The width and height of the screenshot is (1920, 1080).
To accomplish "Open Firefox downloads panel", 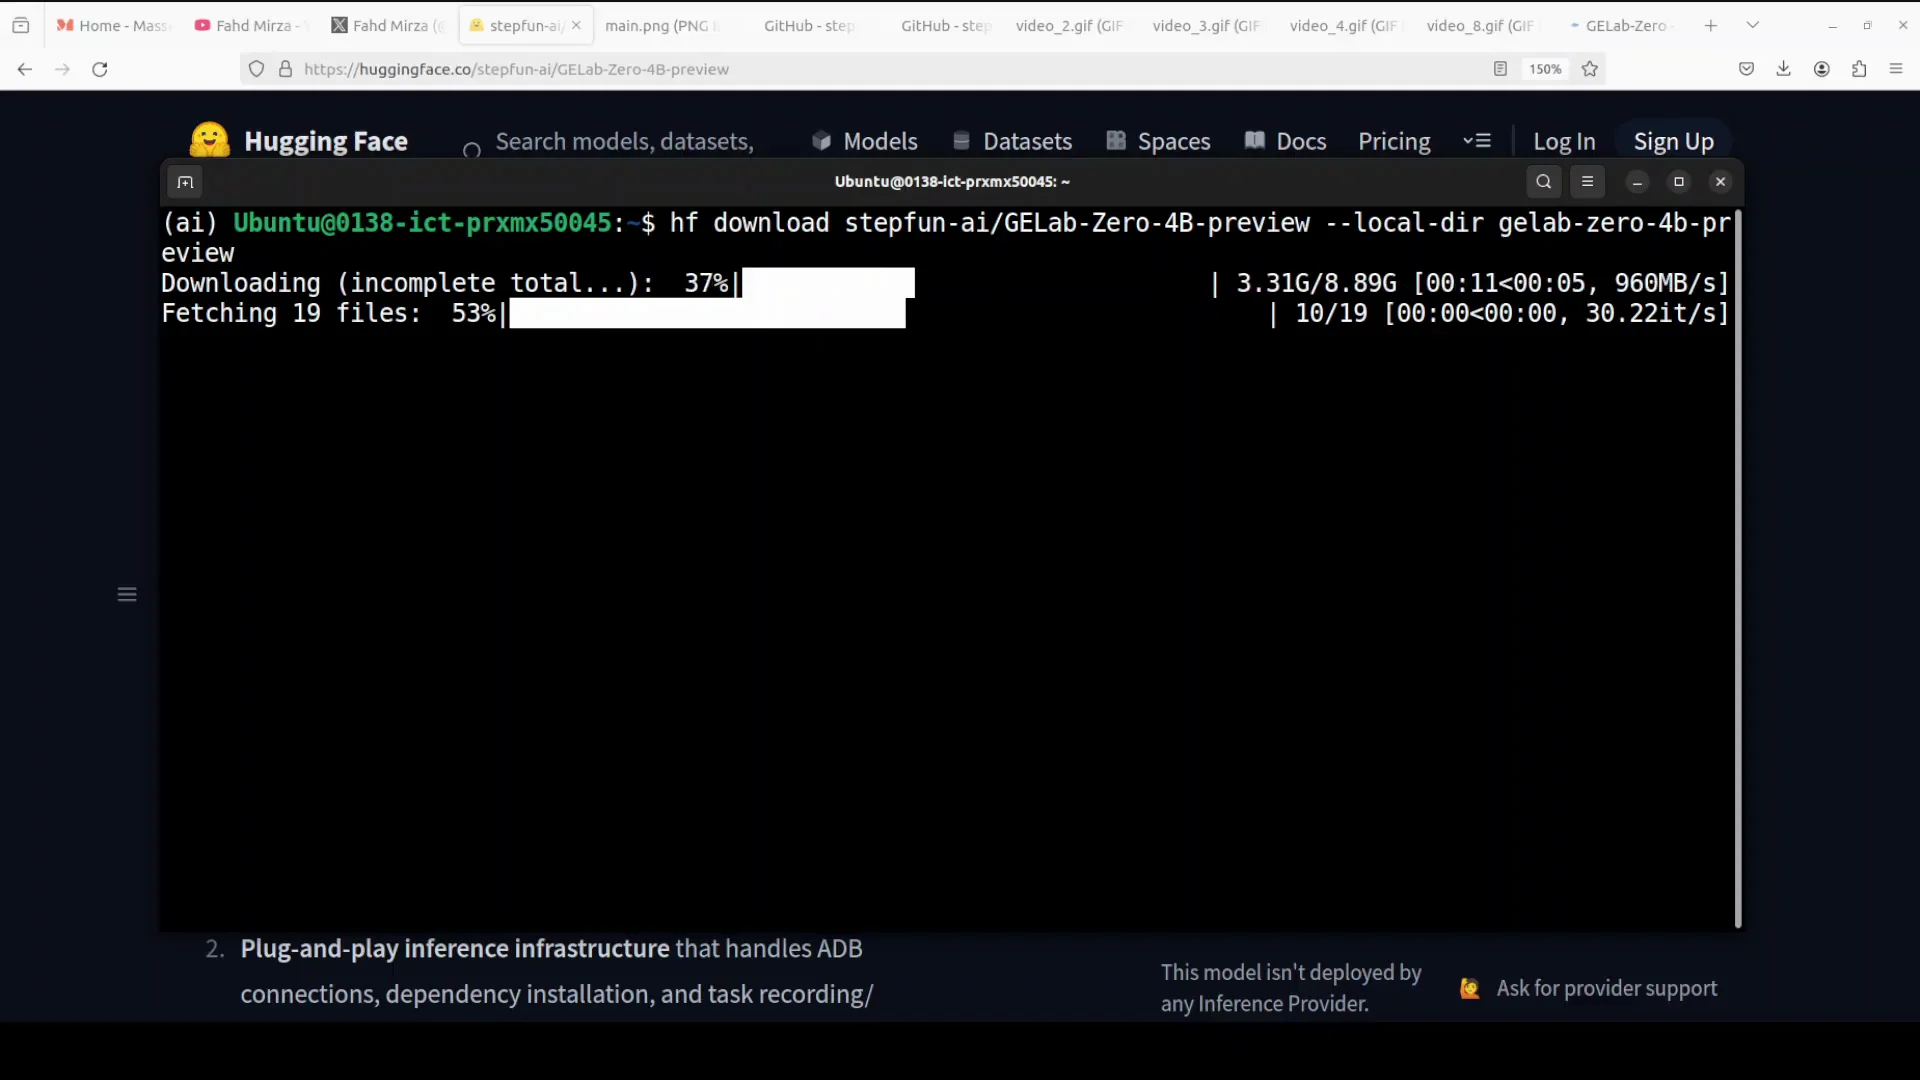I will click(1784, 69).
